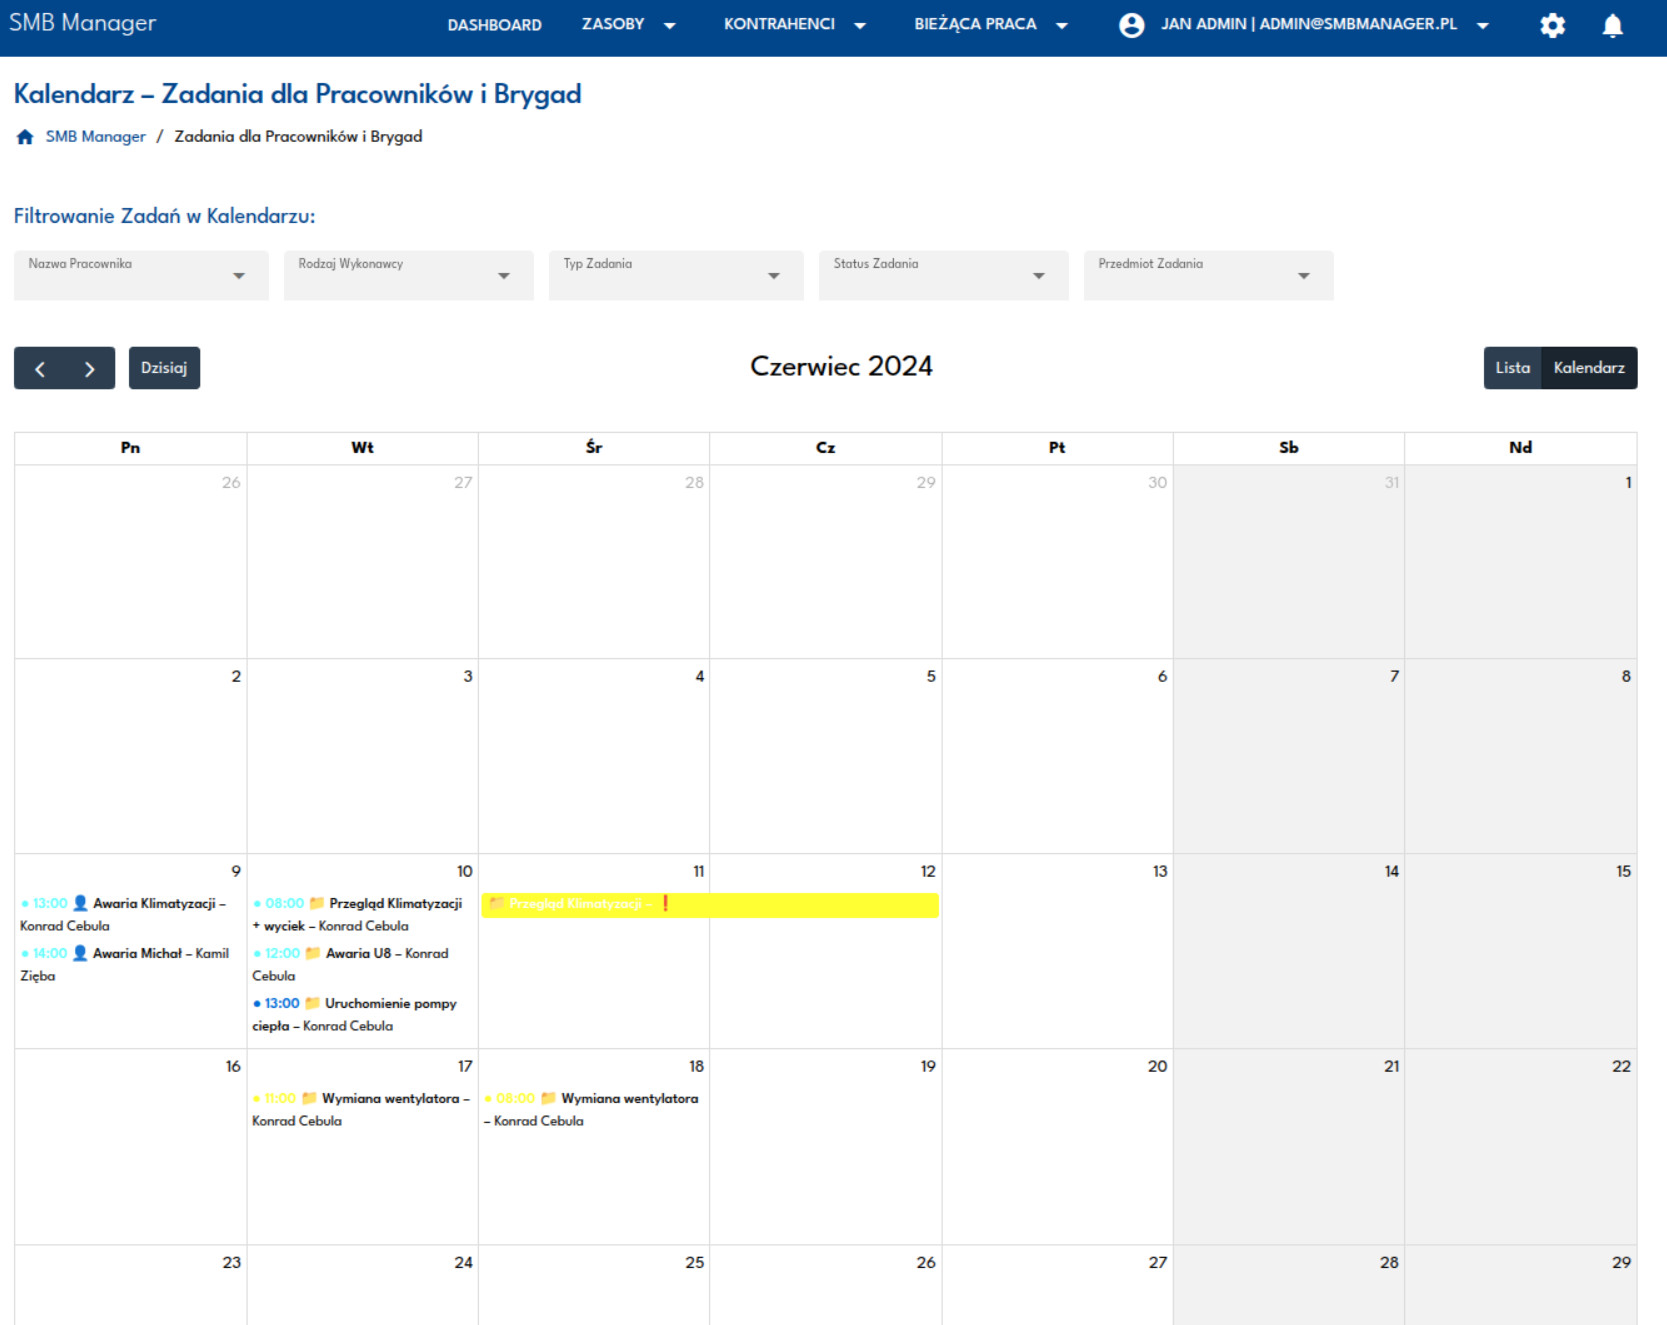This screenshot has height=1325, width=1667.
Task: Follow the SMB Manager breadcrumb link
Action: tap(95, 137)
